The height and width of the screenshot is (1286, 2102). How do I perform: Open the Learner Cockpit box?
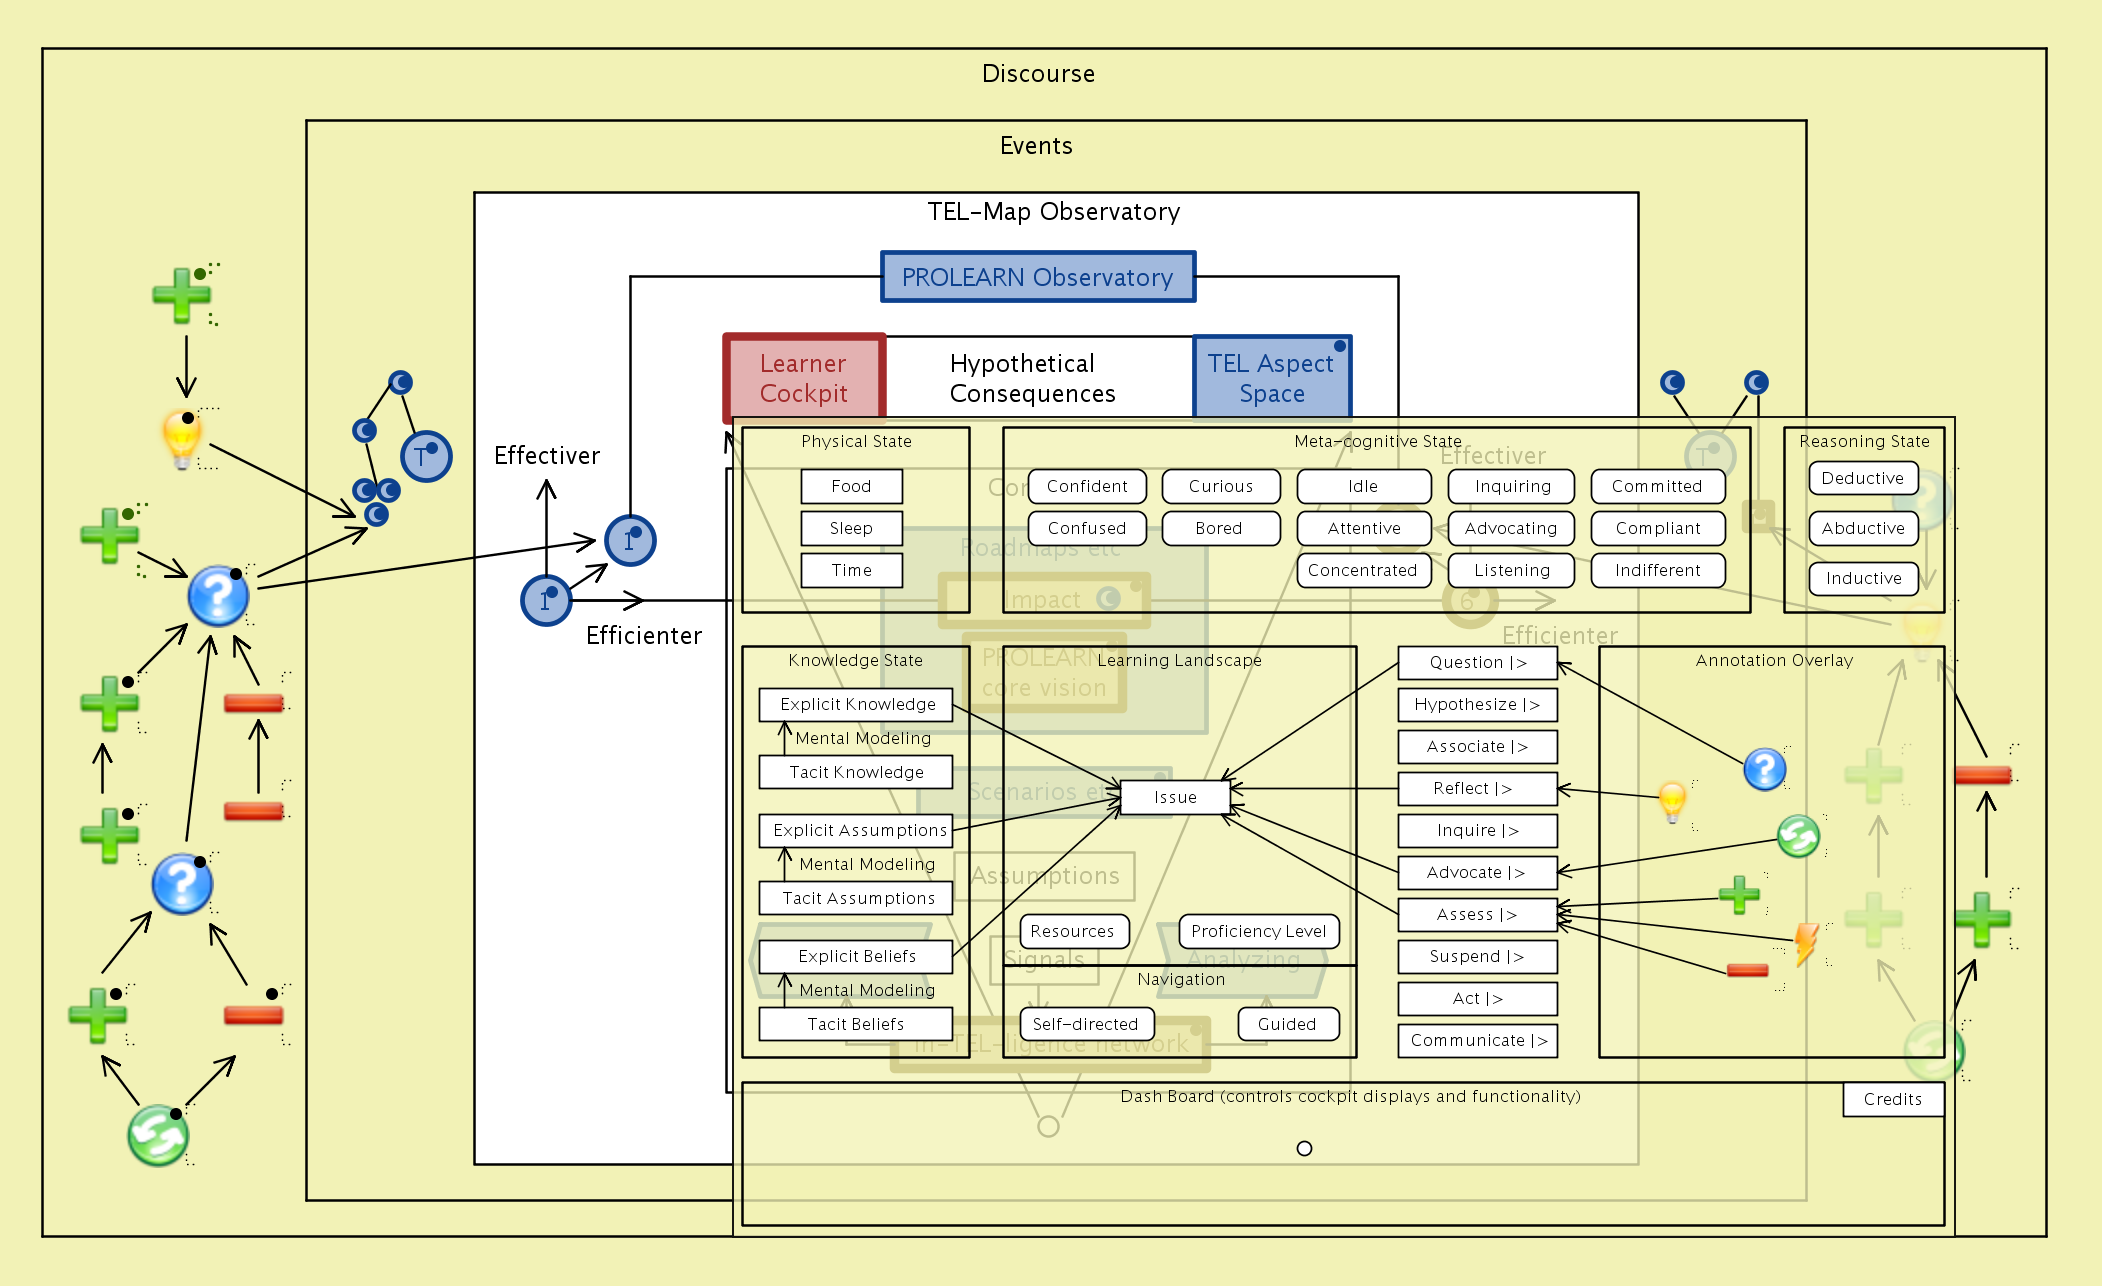pos(804,378)
